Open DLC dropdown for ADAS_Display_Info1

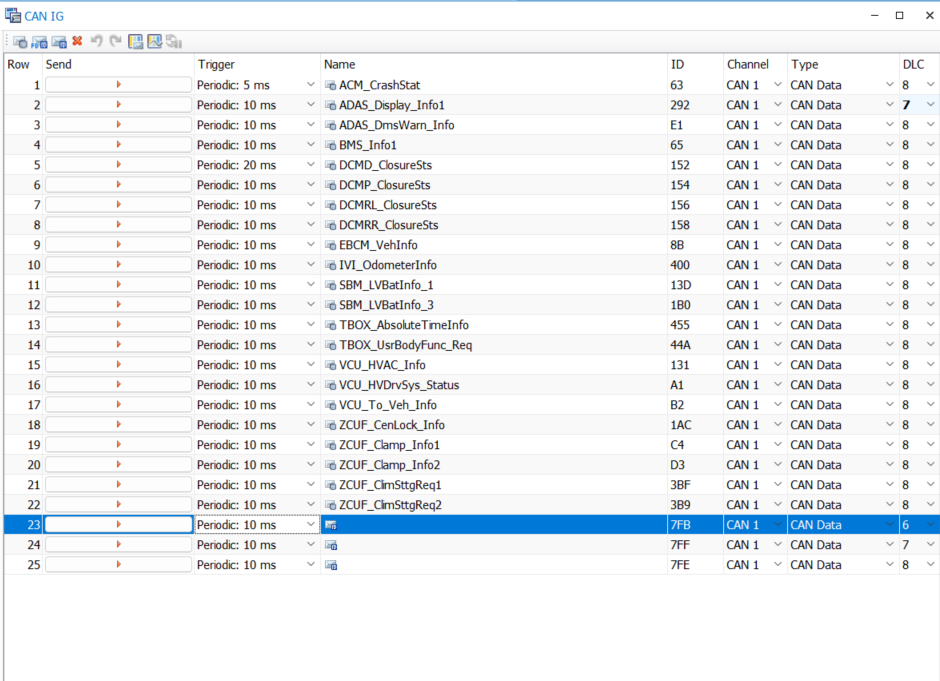930,104
